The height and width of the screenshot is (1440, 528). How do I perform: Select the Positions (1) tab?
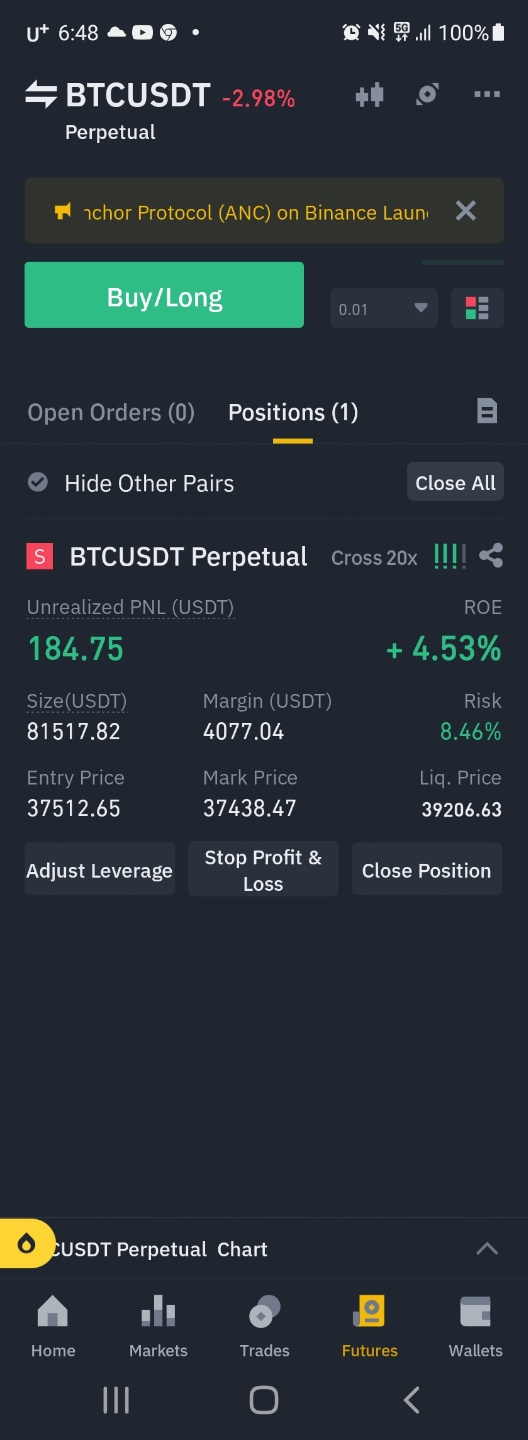(x=293, y=412)
